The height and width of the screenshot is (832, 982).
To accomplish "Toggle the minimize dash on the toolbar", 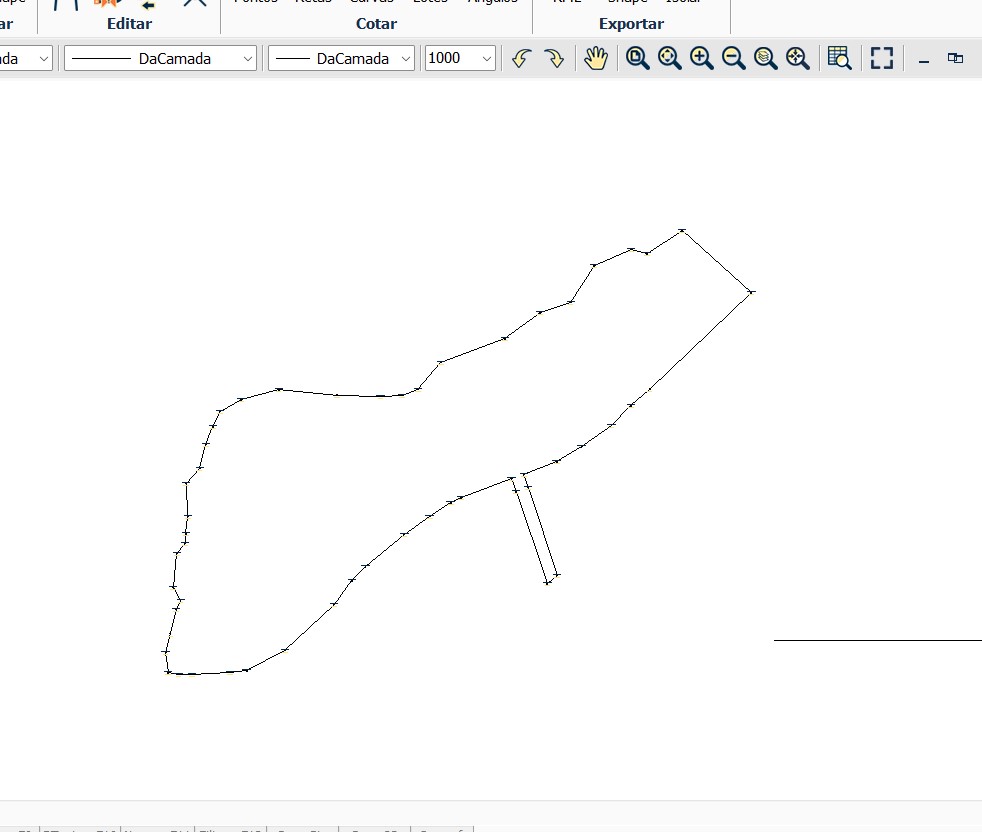I will (922, 60).
